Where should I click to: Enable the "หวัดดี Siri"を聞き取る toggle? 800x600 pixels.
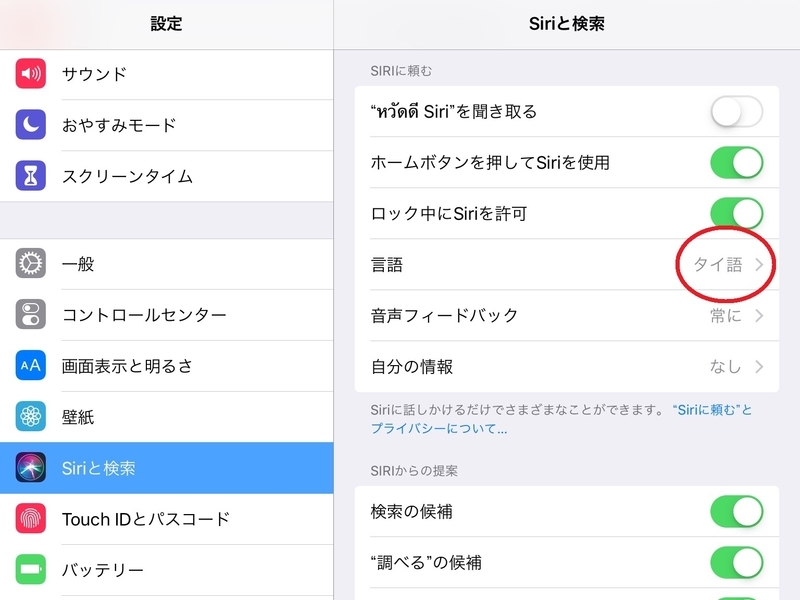[x=736, y=111]
